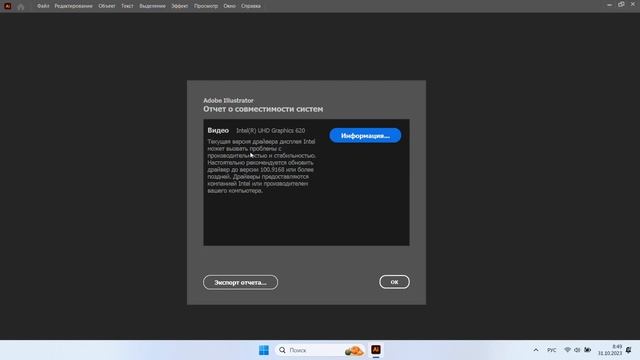Restore down the Illustrator window

pos(621,5)
